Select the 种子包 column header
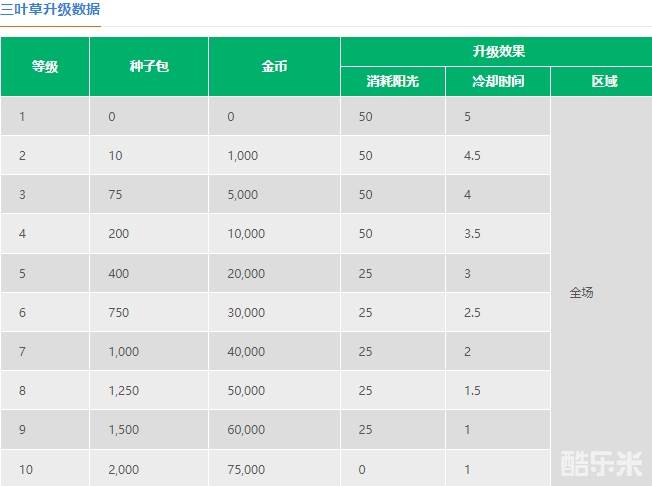 [x=149, y=67]
